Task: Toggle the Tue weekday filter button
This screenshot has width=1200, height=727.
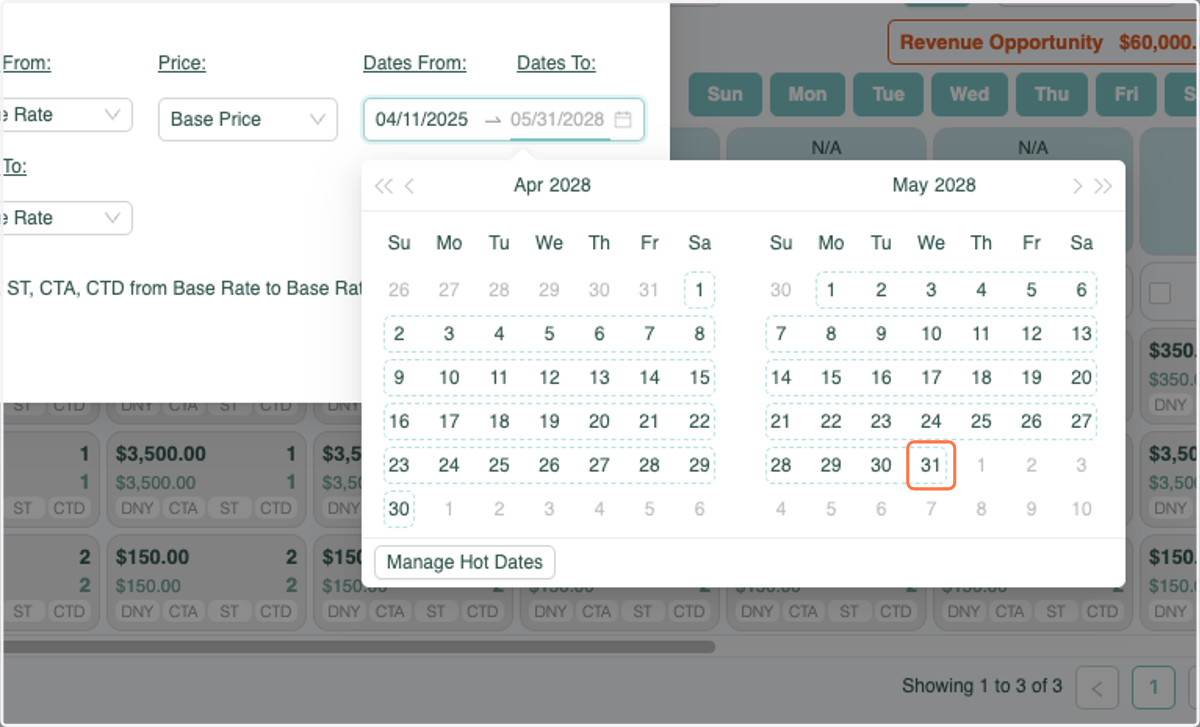Action: (888, 95)
